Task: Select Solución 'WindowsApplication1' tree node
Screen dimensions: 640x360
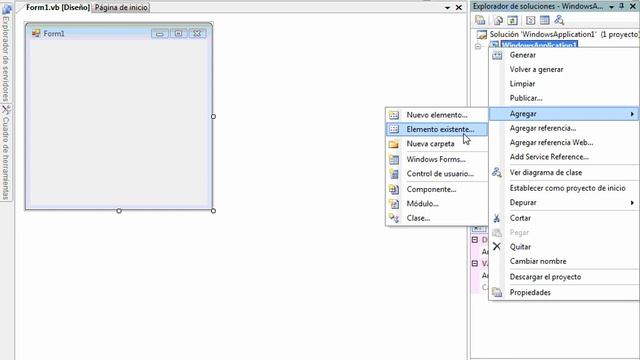Action: coord(564,35)
